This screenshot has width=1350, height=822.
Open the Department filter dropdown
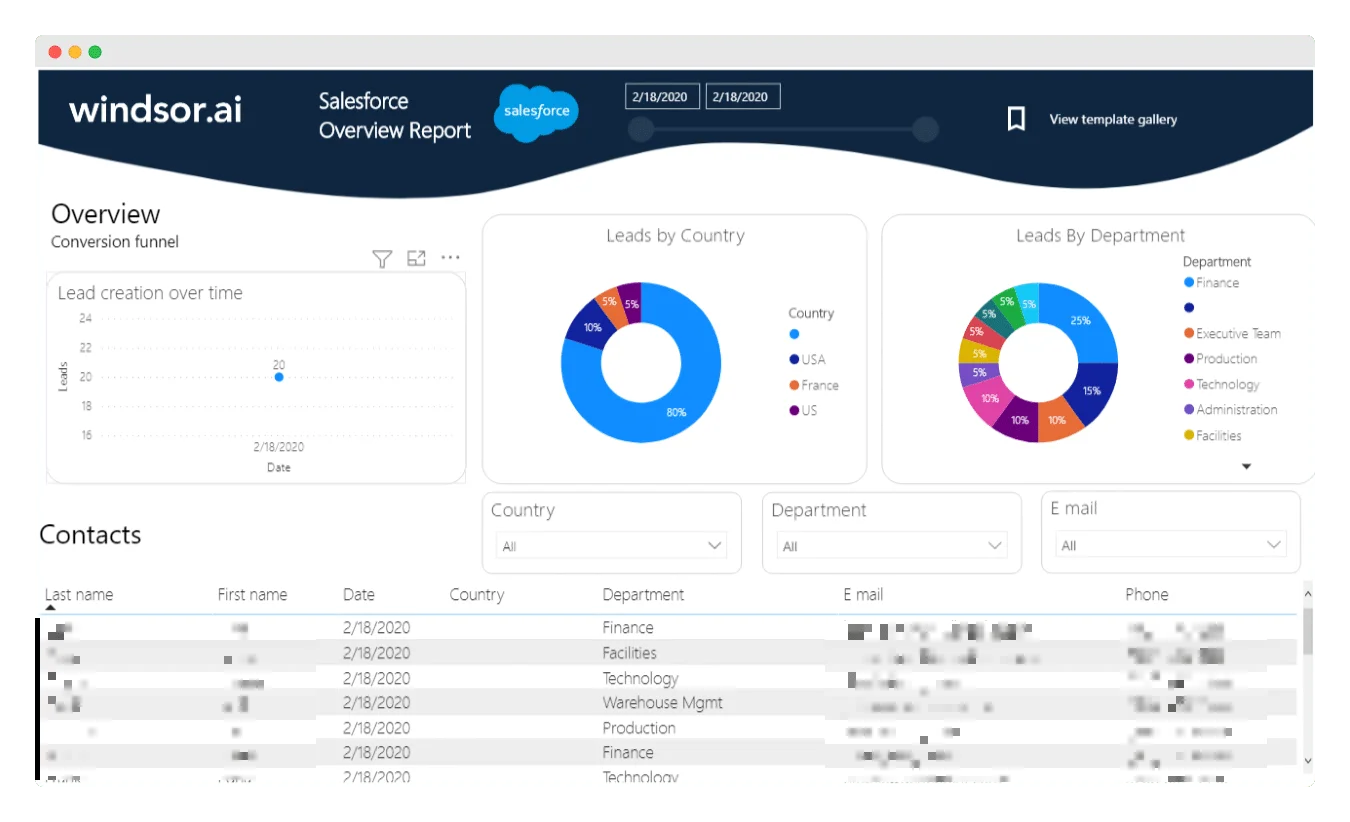[892, 546]
